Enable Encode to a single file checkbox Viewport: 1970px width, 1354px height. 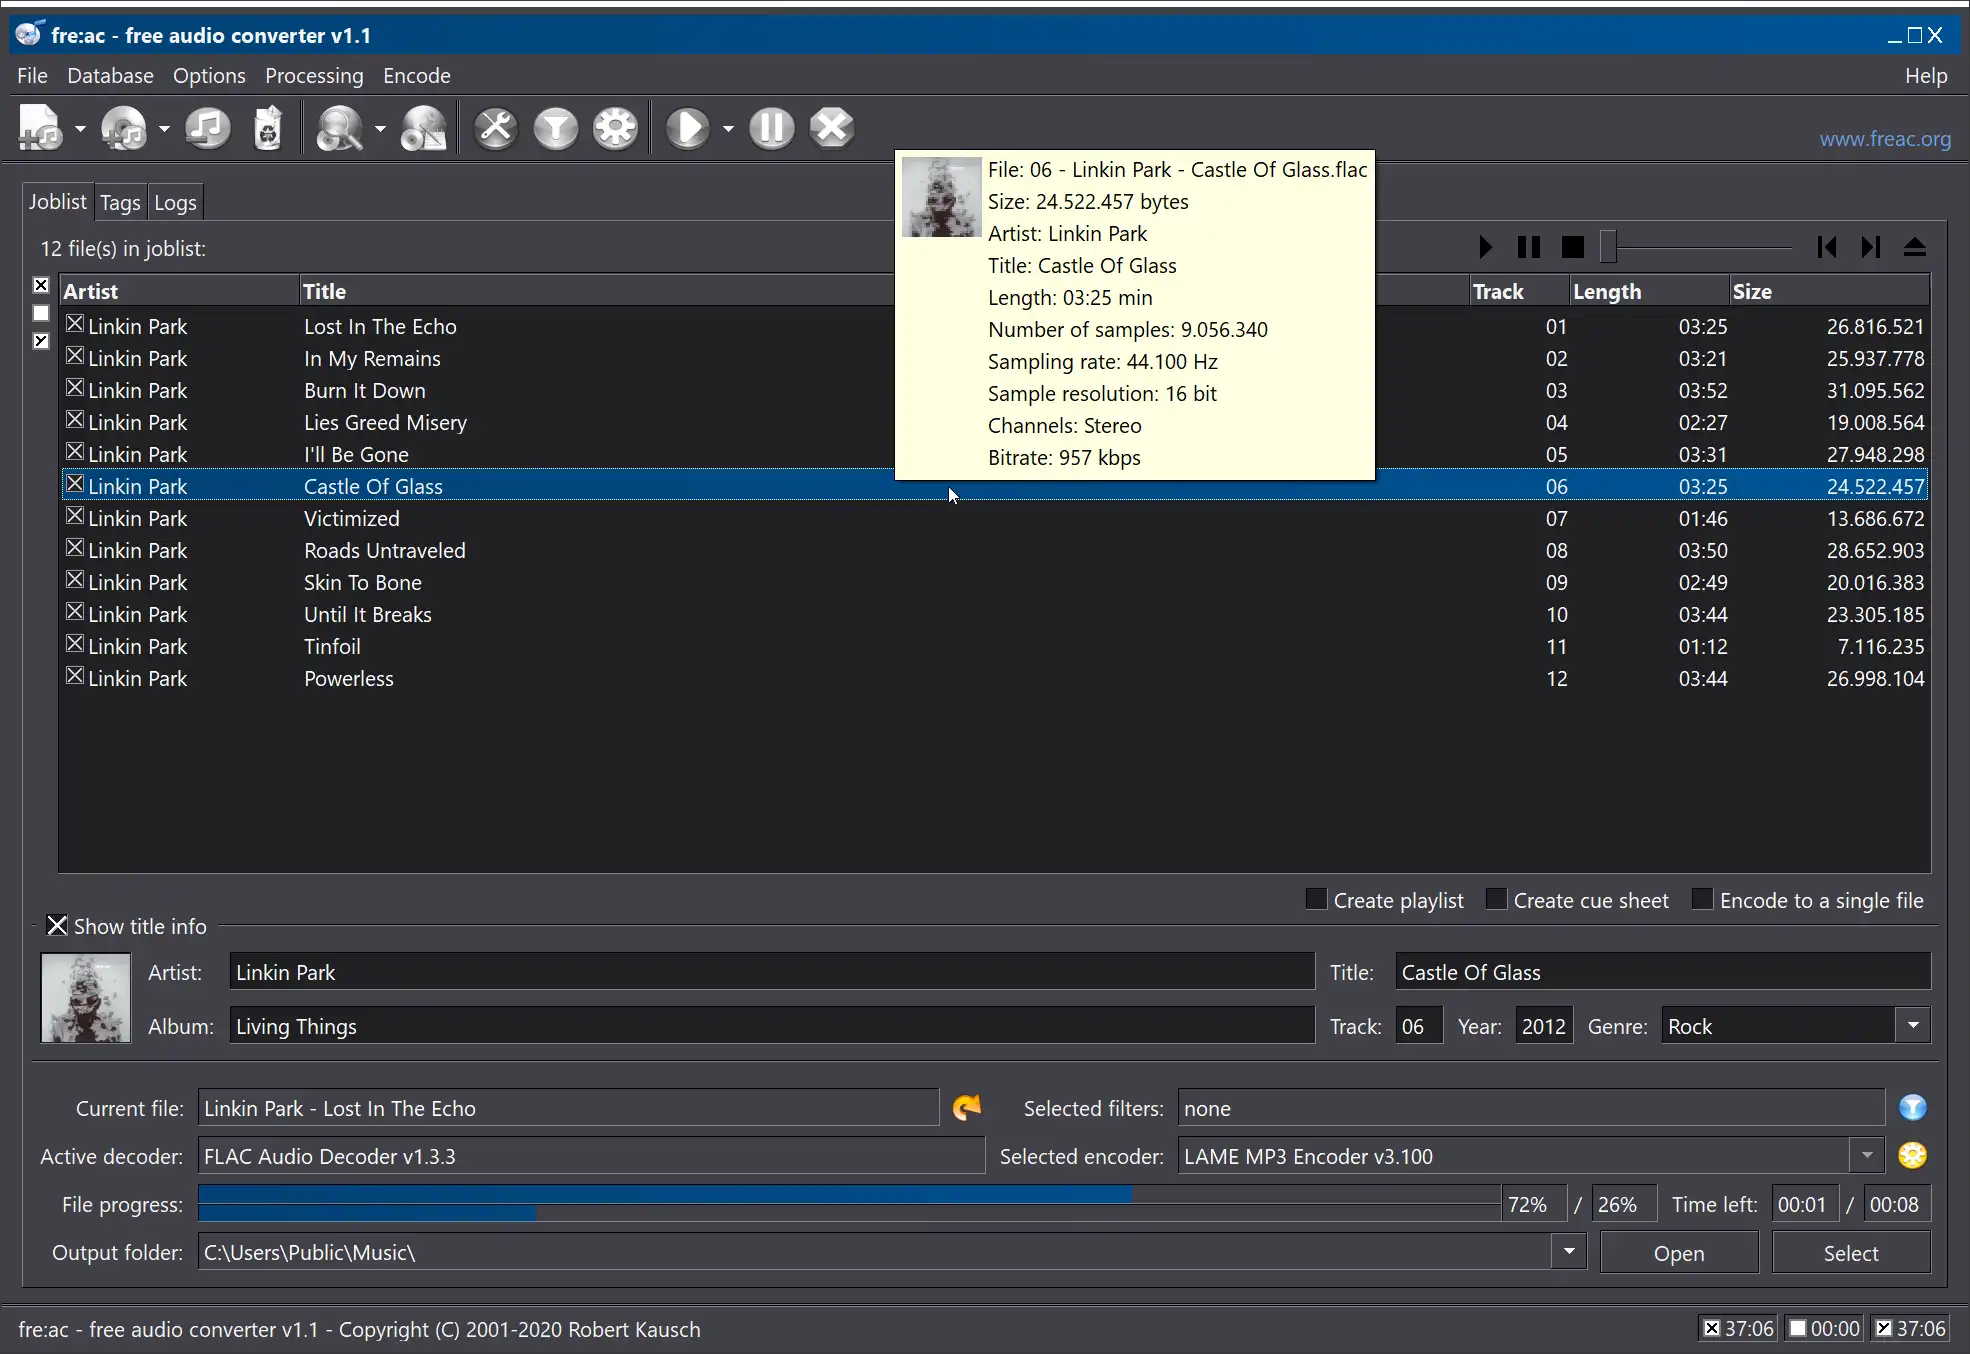tap(1699, 900)
